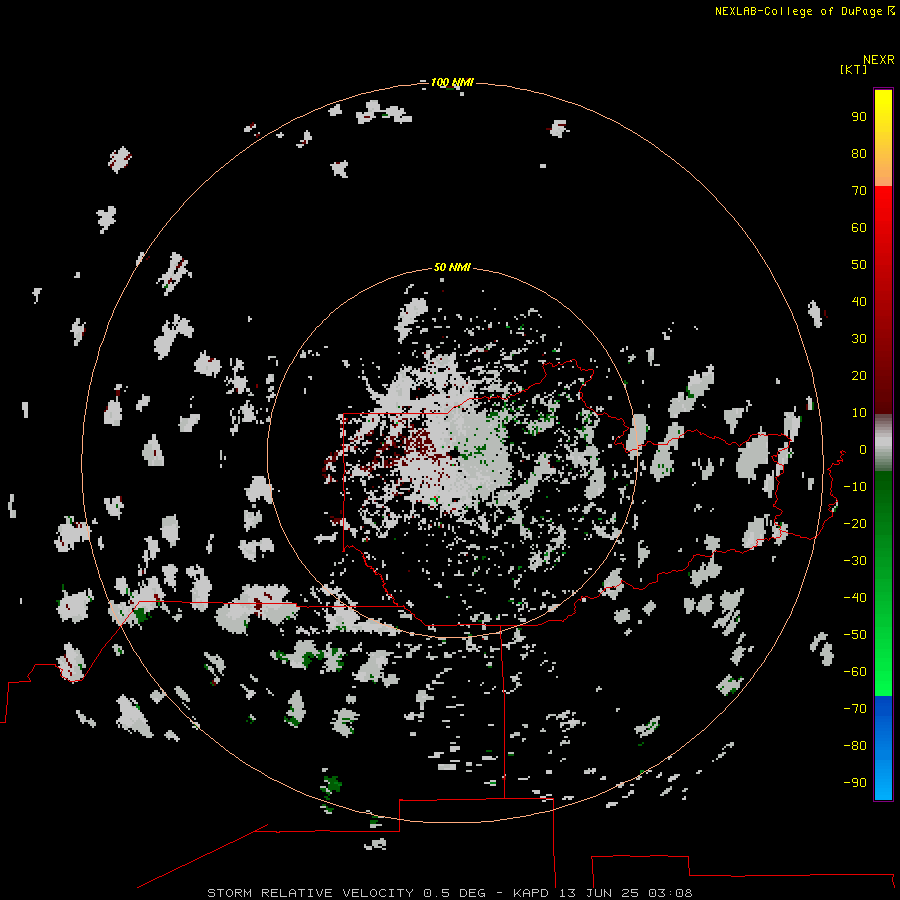Select the 50 NMI range ring label

(452, 267)
